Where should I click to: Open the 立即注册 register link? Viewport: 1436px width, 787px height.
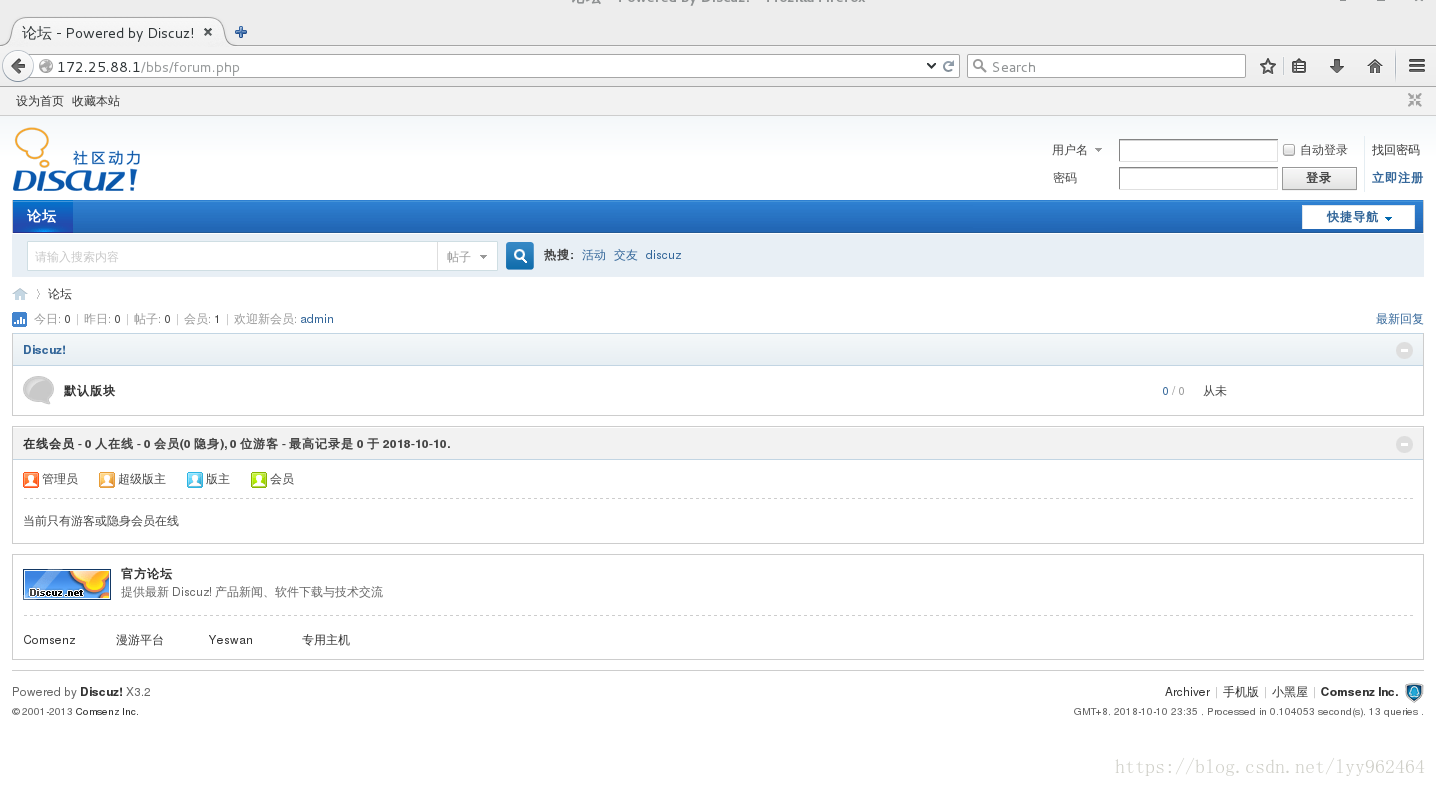click(x=1397, y=177)
